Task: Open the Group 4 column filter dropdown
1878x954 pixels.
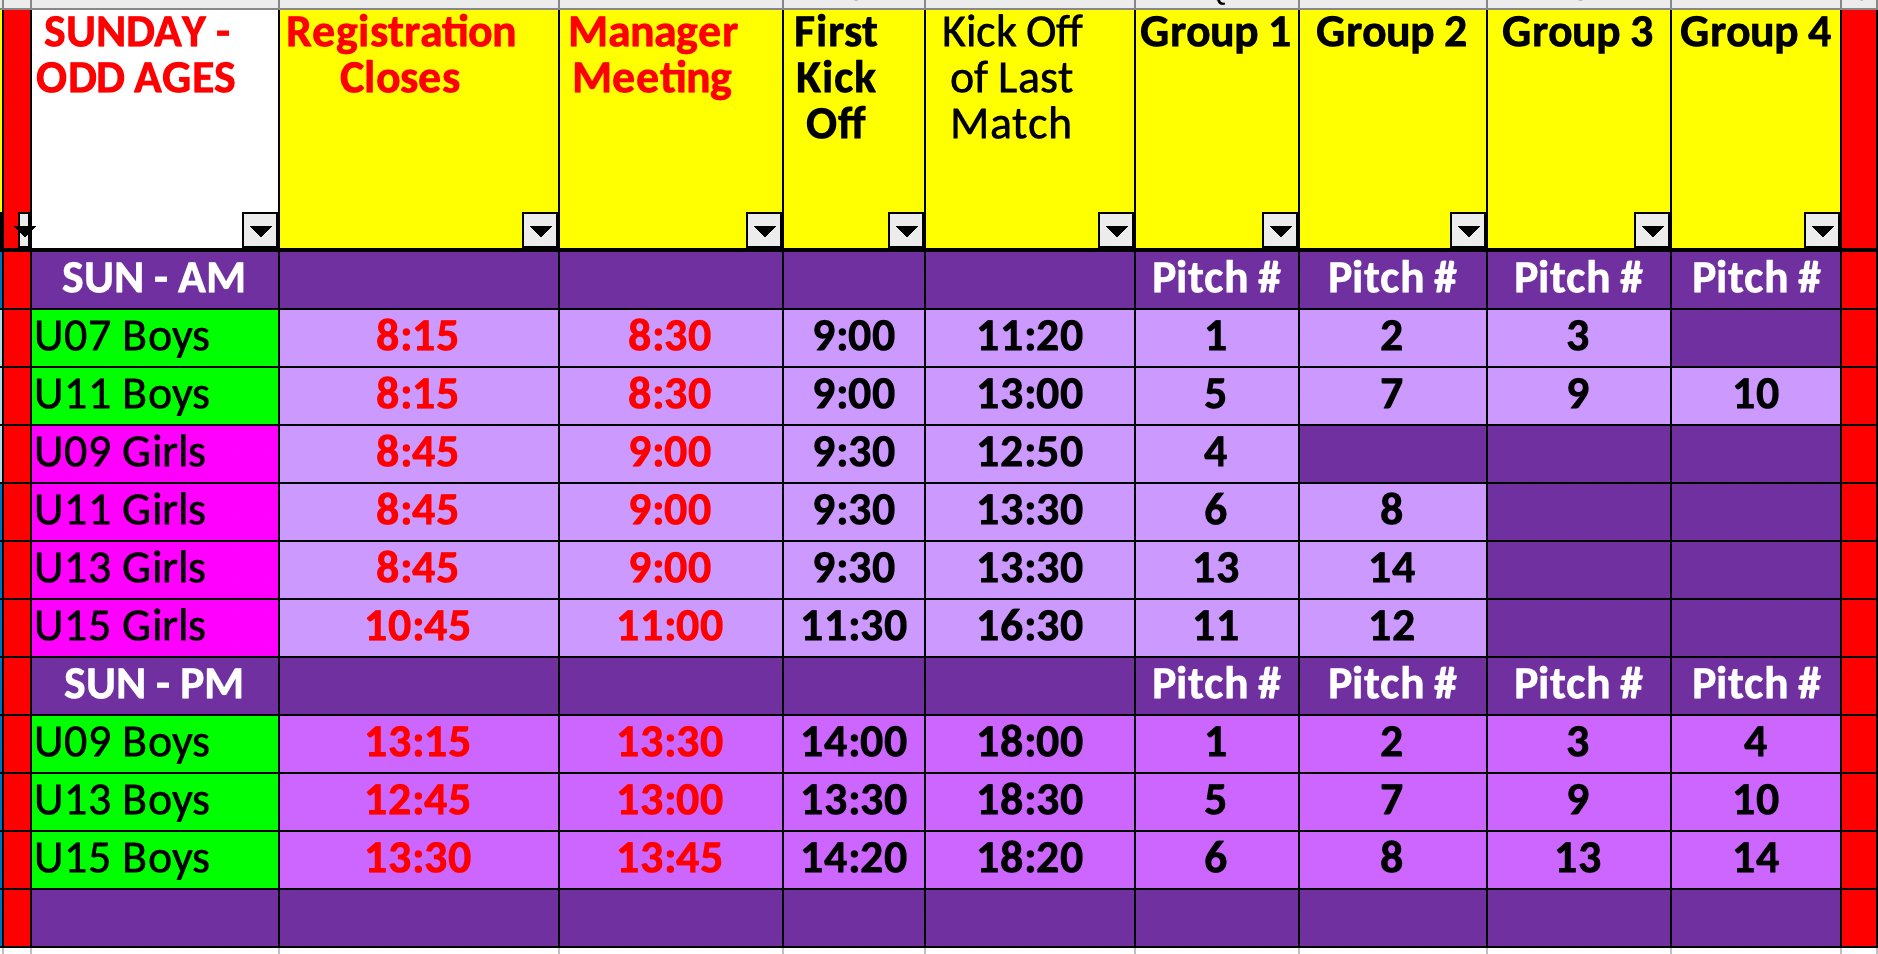Action: click(x=1820, y=232)
